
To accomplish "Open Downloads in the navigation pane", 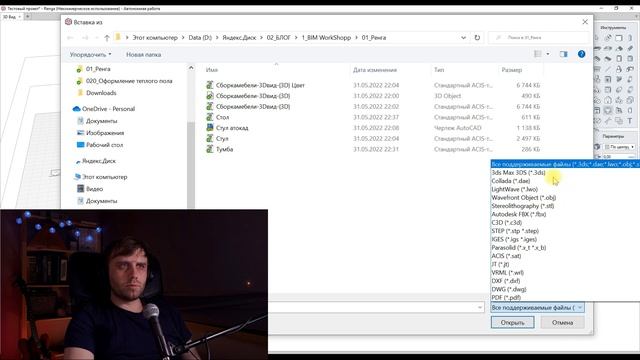I will coord(101,93).
